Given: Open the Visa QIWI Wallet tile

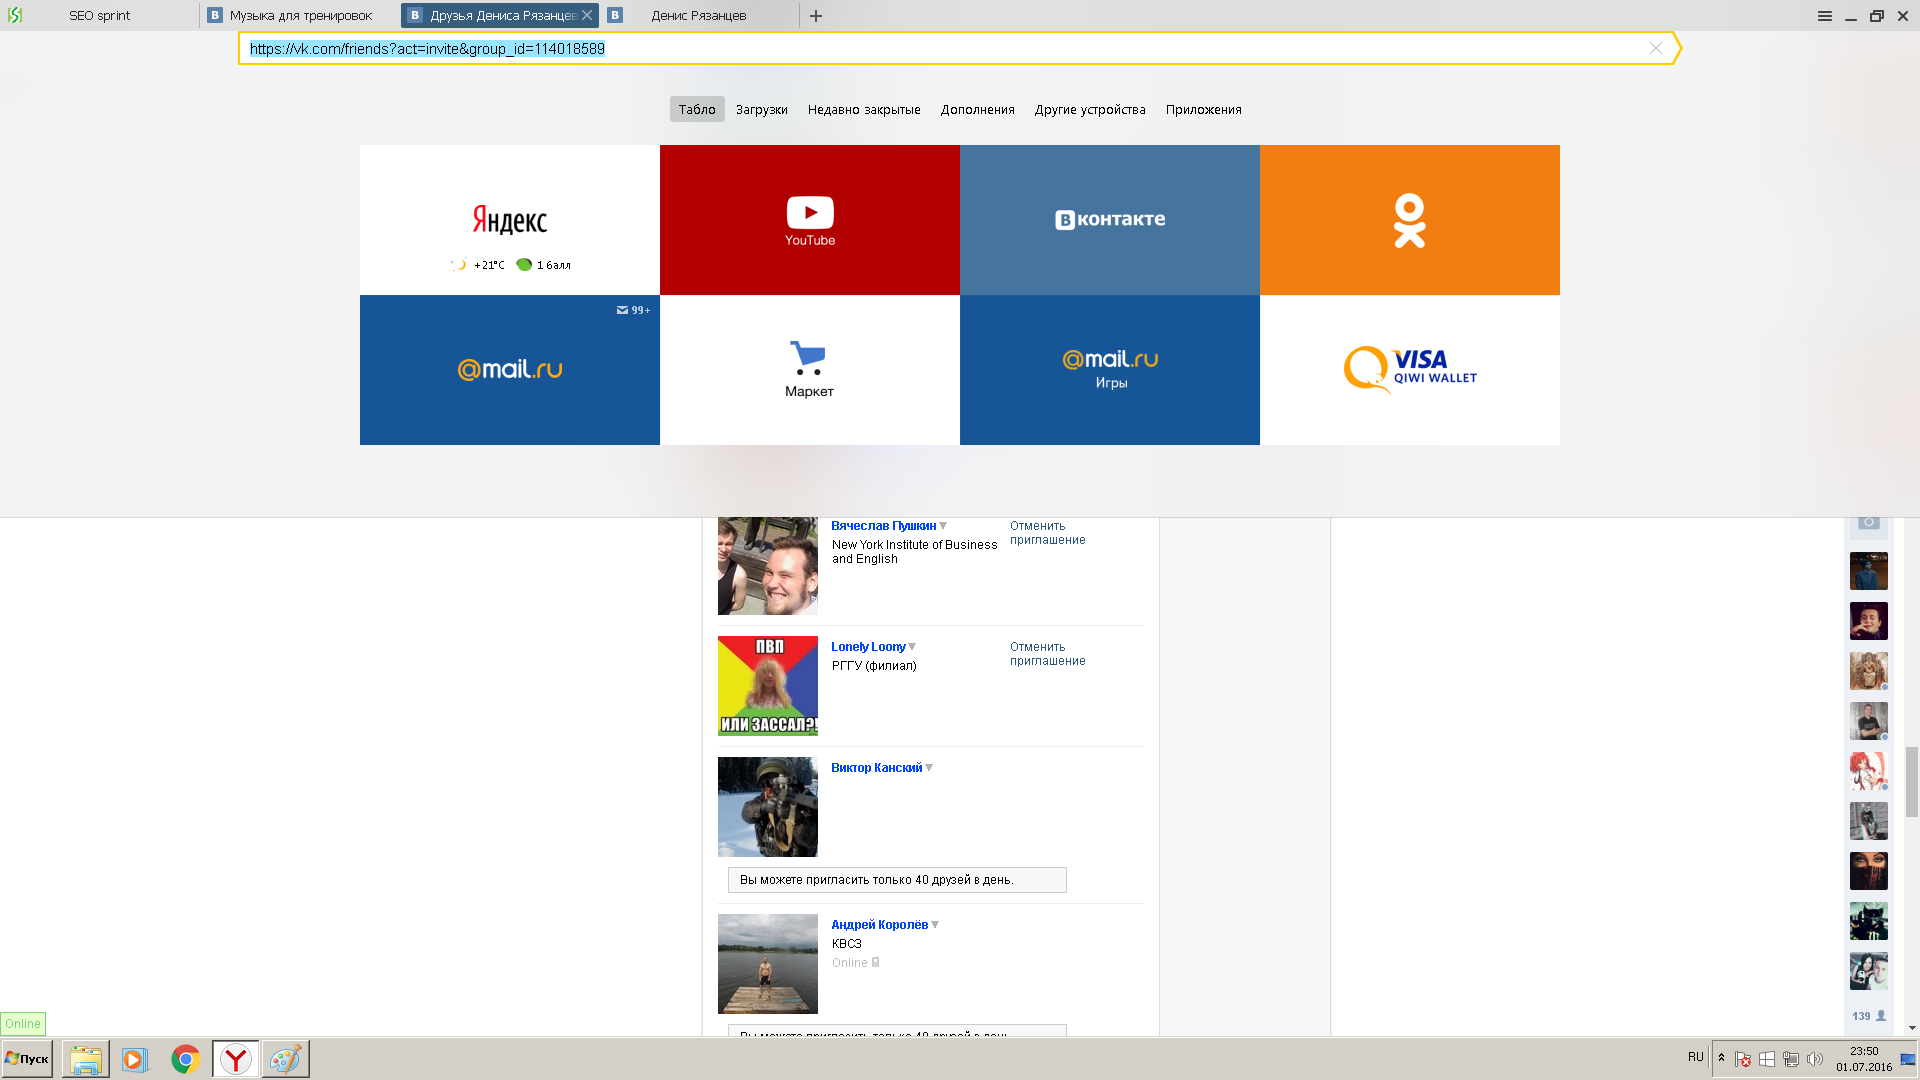Looking at the screenshot, I should point(1410,370).
